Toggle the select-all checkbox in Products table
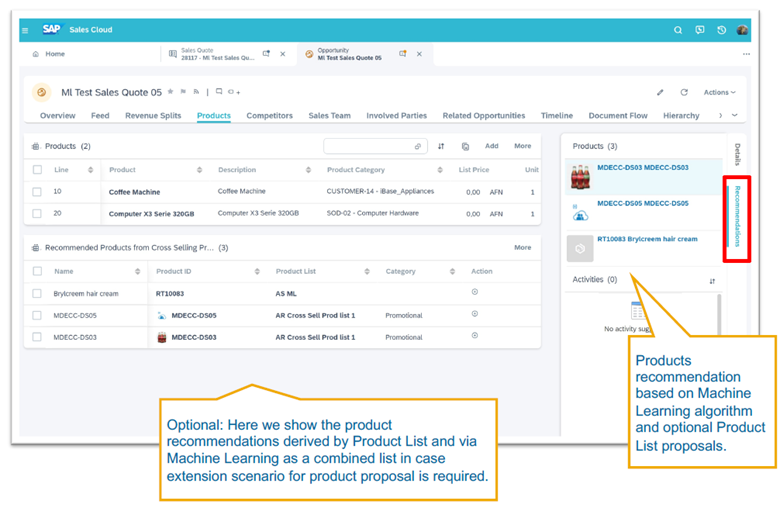Viewport: 780px width, 505px height. click(x=37, y=170)
